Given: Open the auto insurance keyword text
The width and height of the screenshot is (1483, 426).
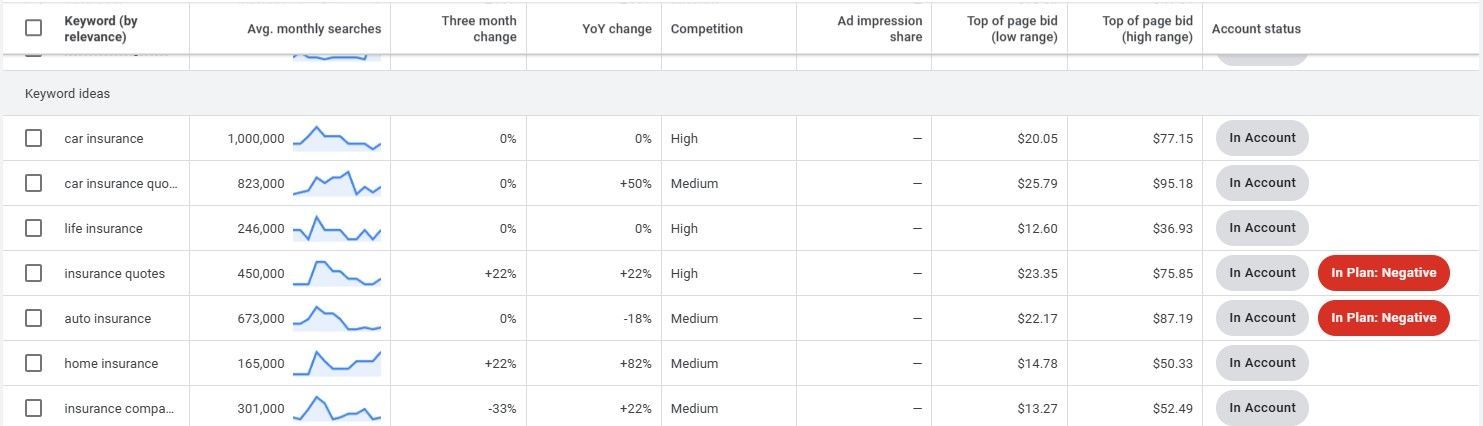Looking at the screenshot, I should pyautogui.click(x=108, y=319).
